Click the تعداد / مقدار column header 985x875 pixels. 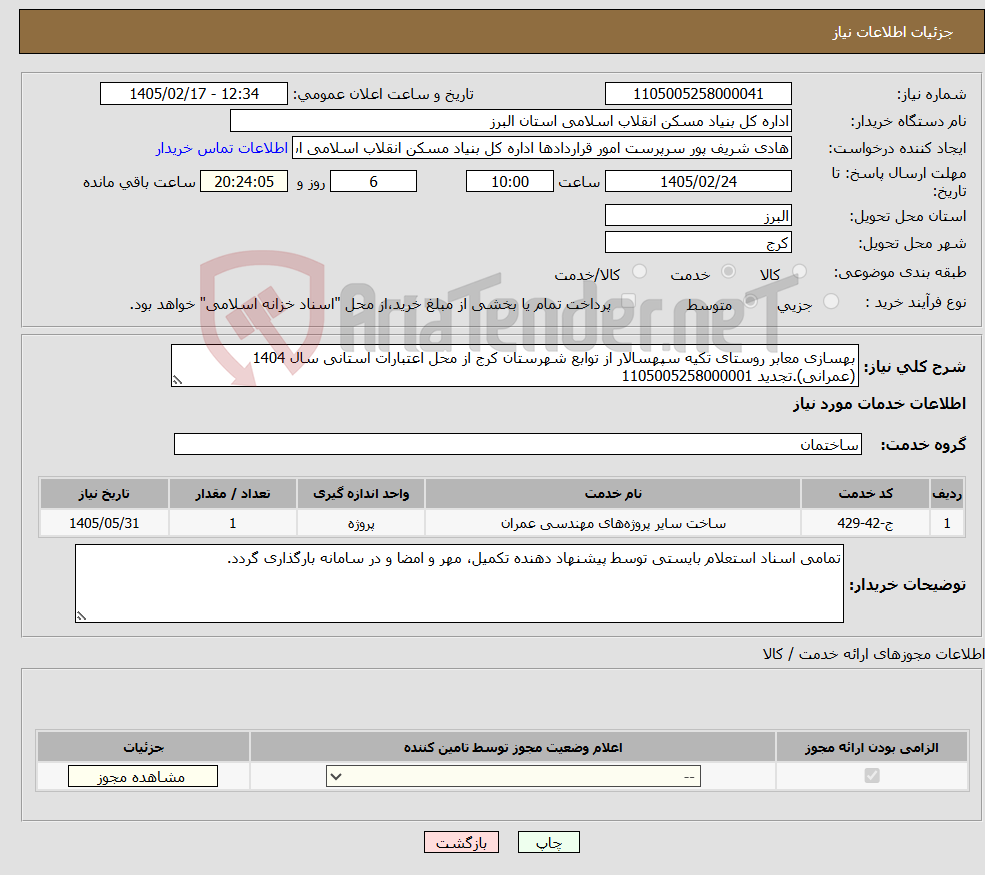tap(232, 494)
